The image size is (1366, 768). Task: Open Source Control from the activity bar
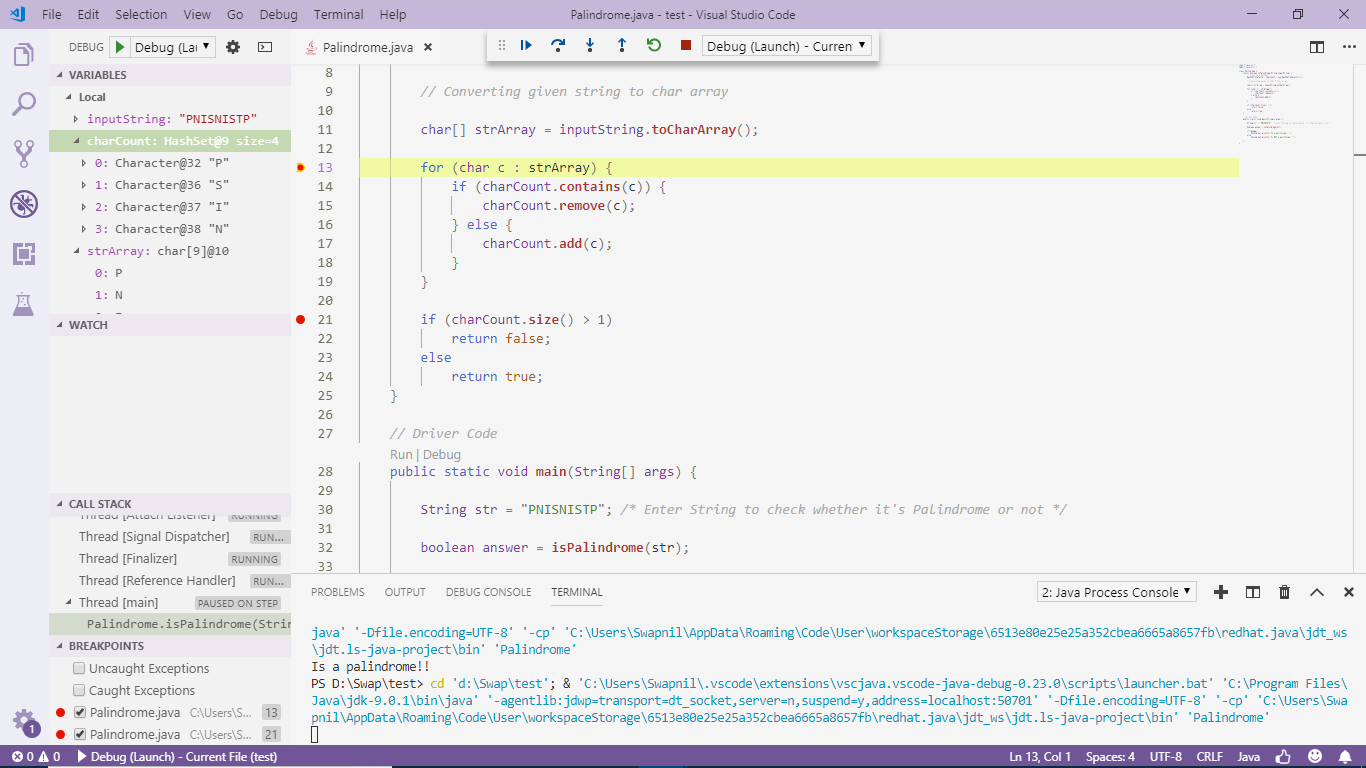[23, 151]
